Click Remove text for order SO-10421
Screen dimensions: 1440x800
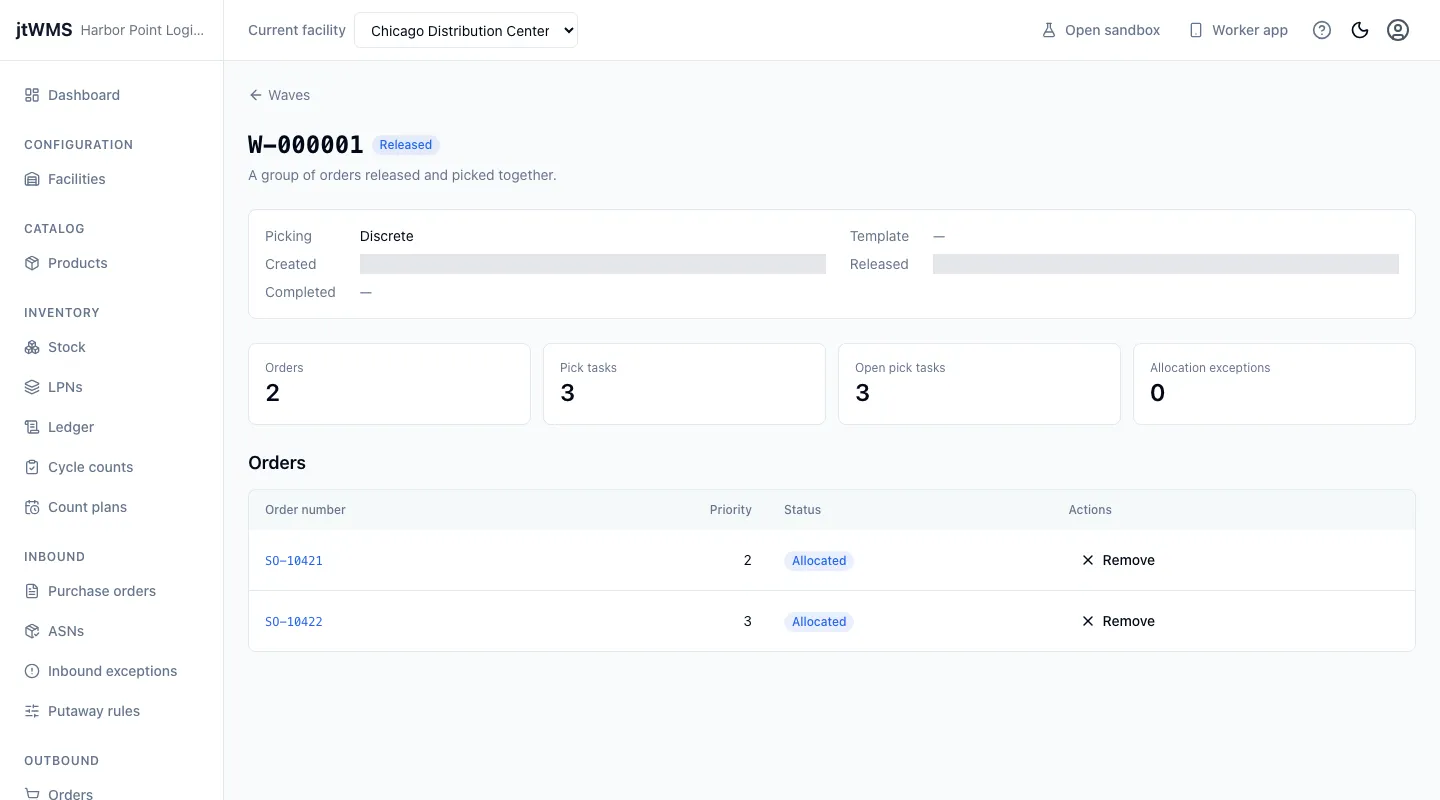pos(1128,560)
